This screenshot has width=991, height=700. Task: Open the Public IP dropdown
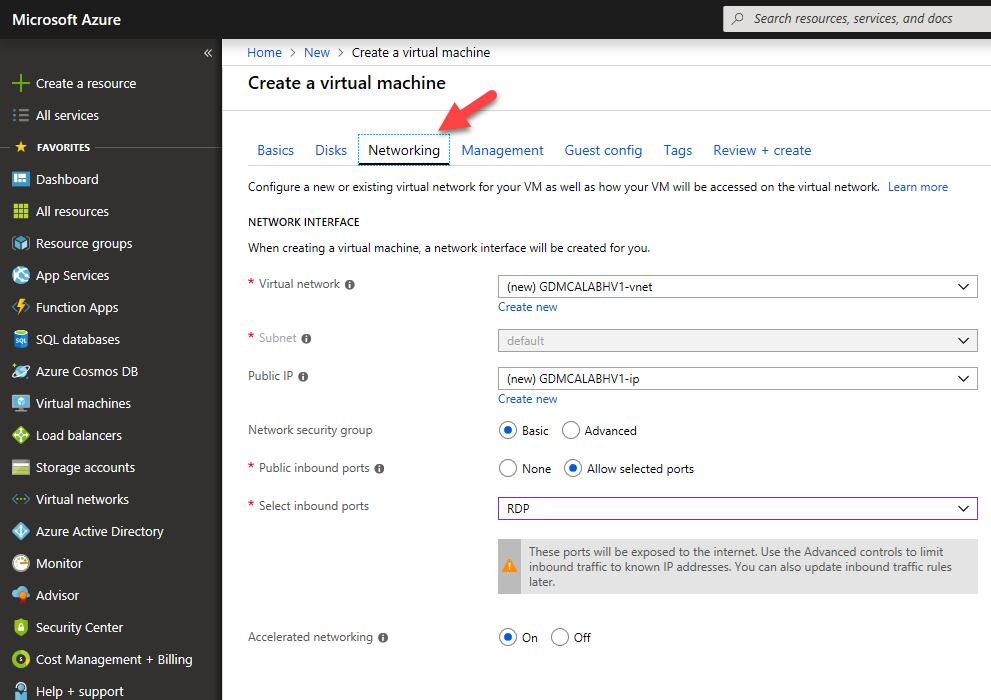[x=738, y=378]
